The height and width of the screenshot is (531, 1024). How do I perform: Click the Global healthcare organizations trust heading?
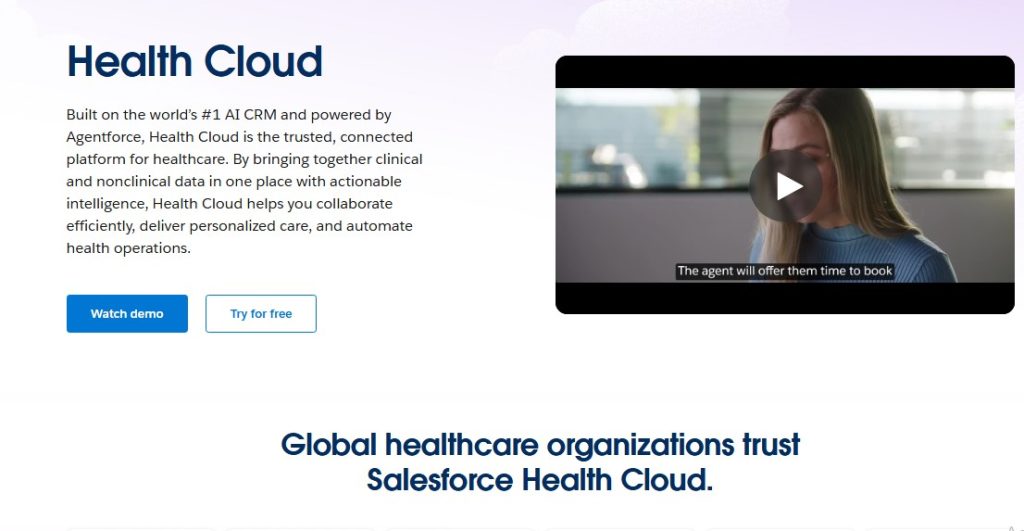(x=540, y=462)
